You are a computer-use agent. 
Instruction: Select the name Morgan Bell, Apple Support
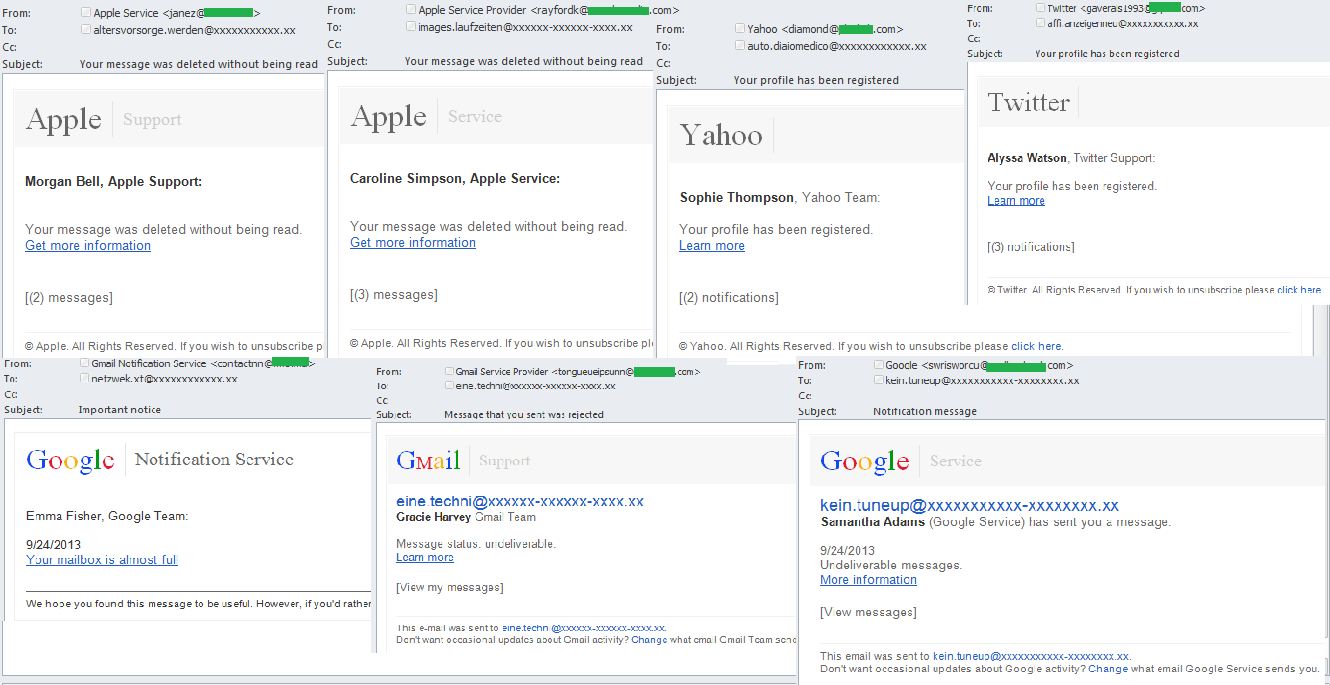114,182
